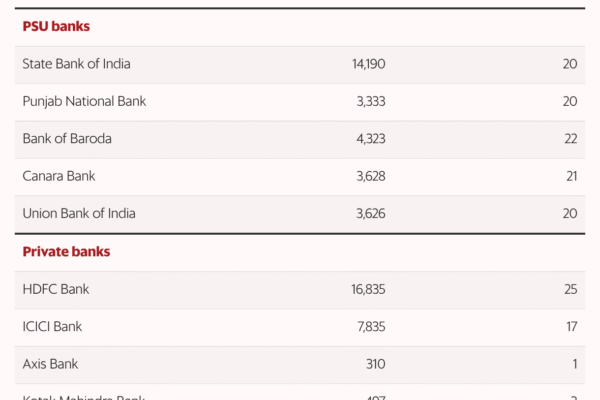Click the 7,835 figure
The image size is (600, 400).
pos(370,326)
